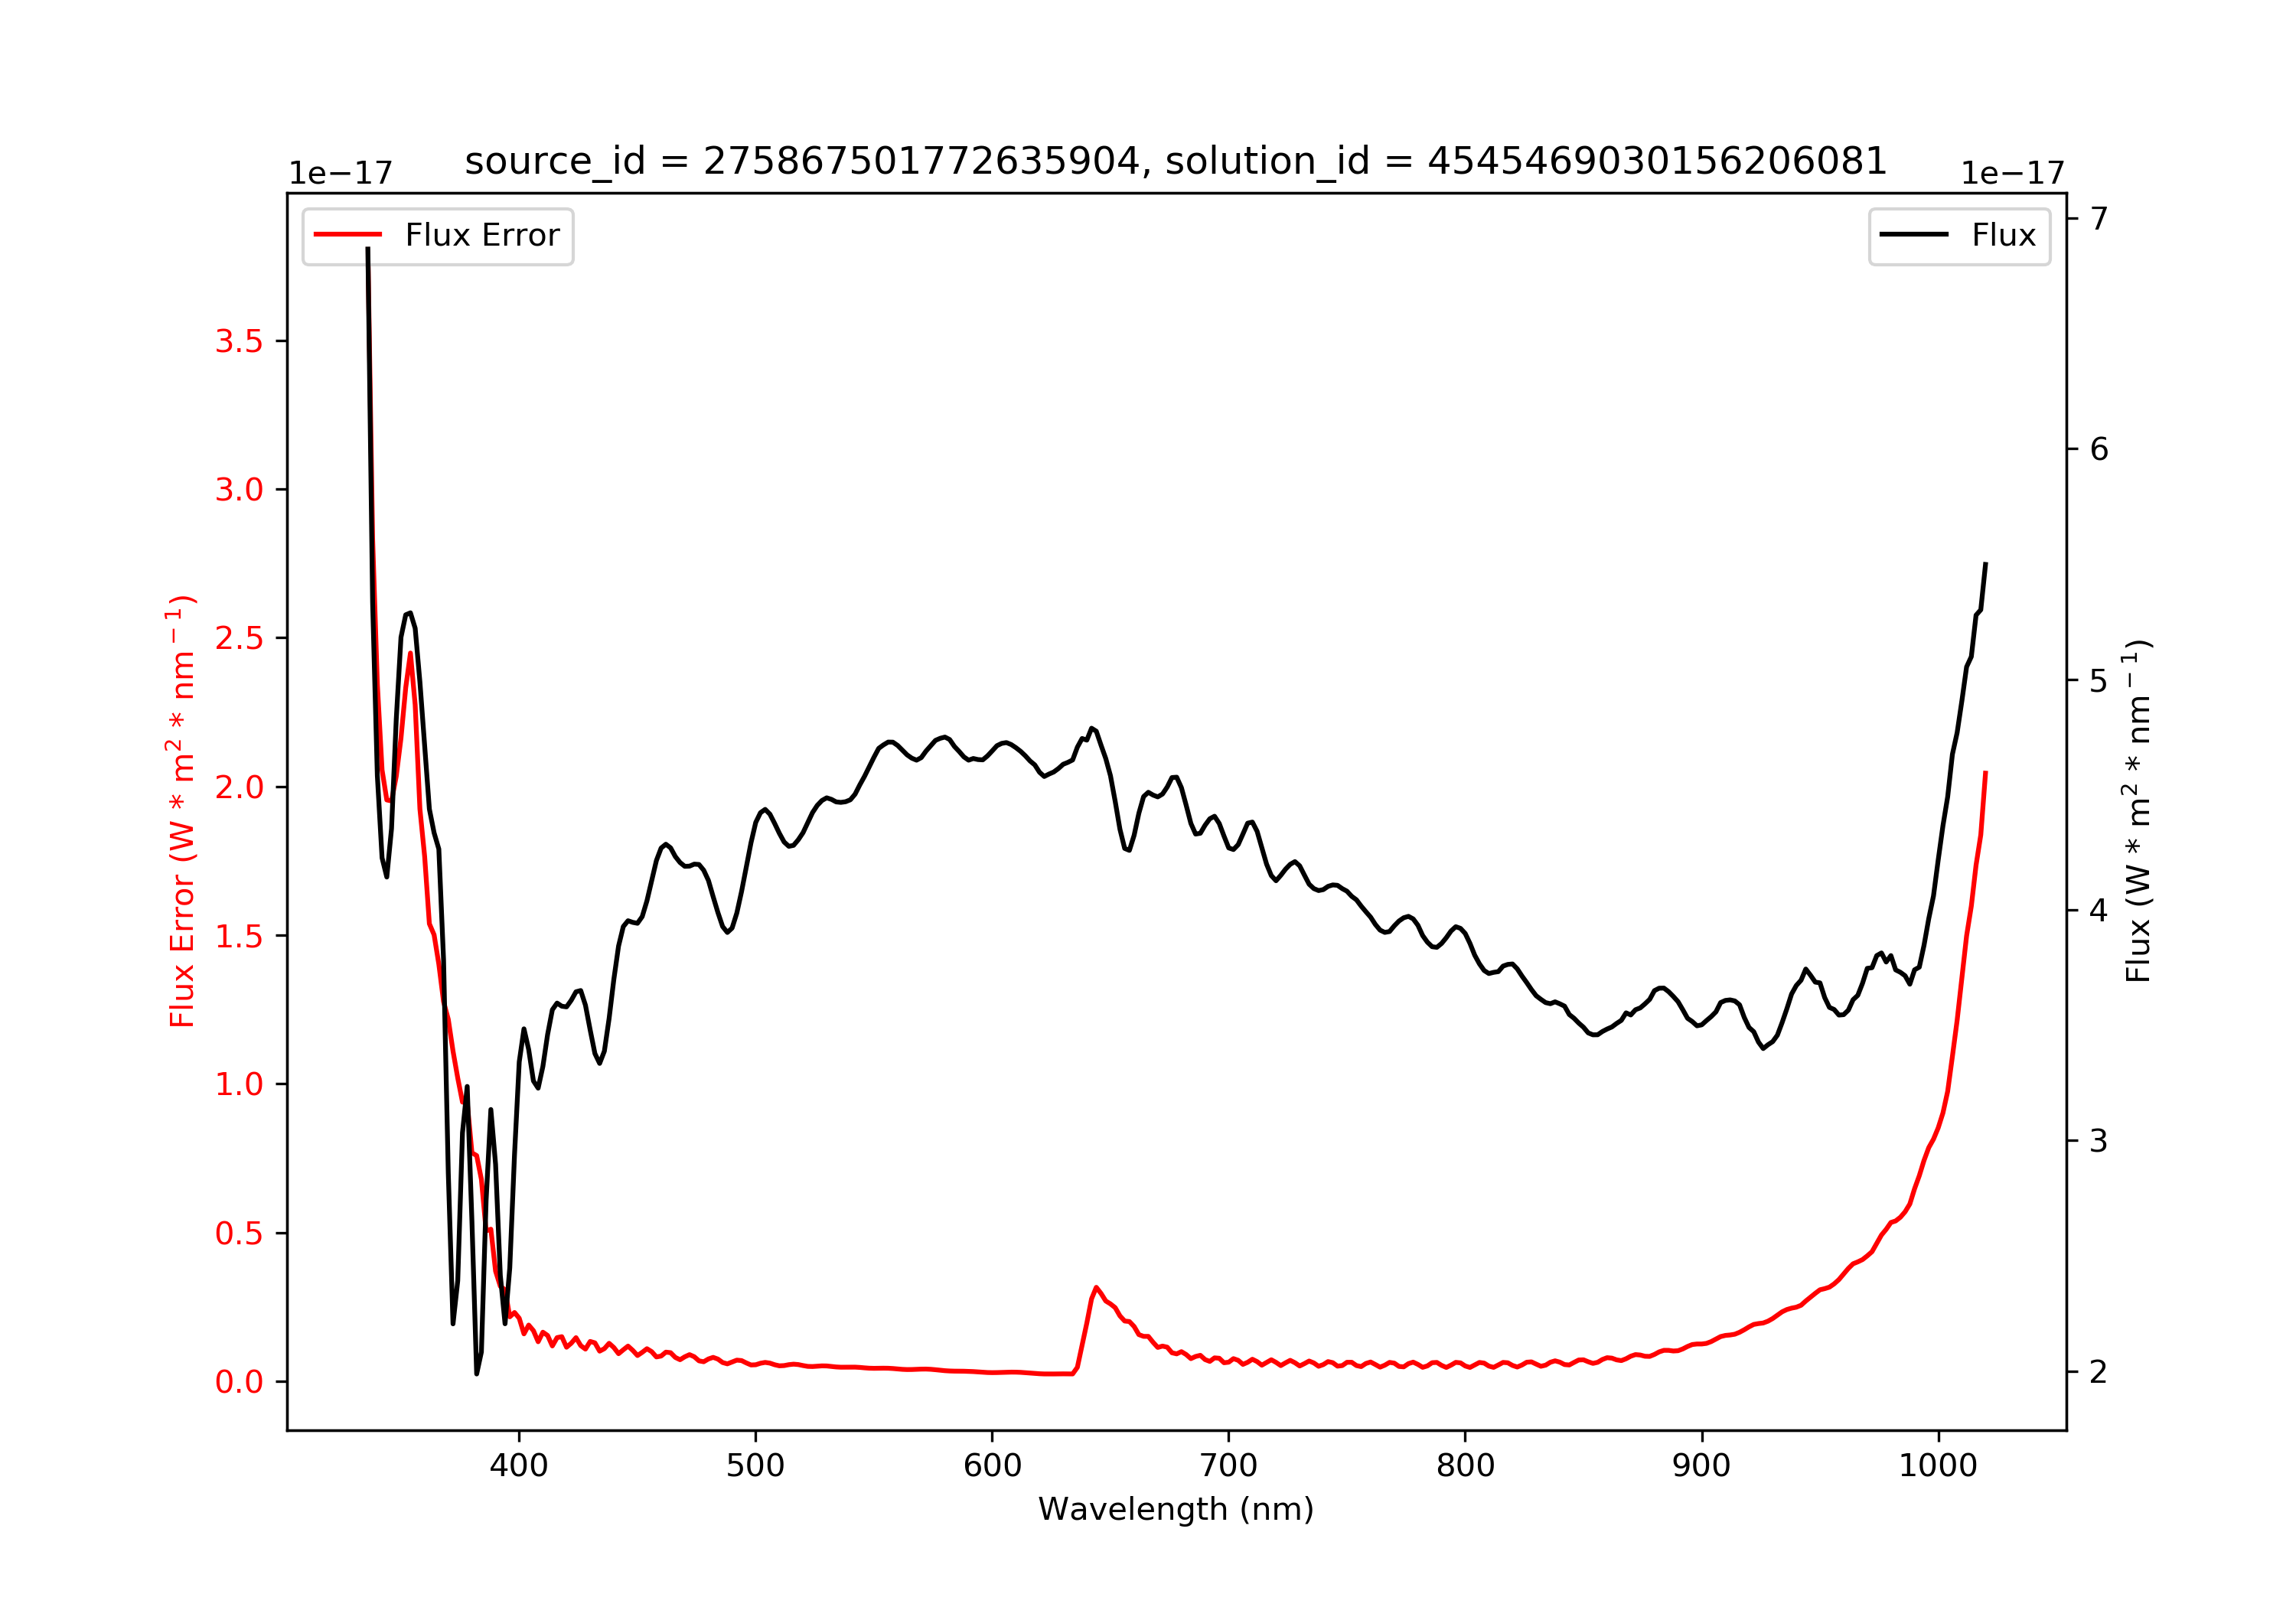This screenshot has width=2296, height=1607.
Task: Click the 0.0 tick on left axis
Action: point(239,1382)
